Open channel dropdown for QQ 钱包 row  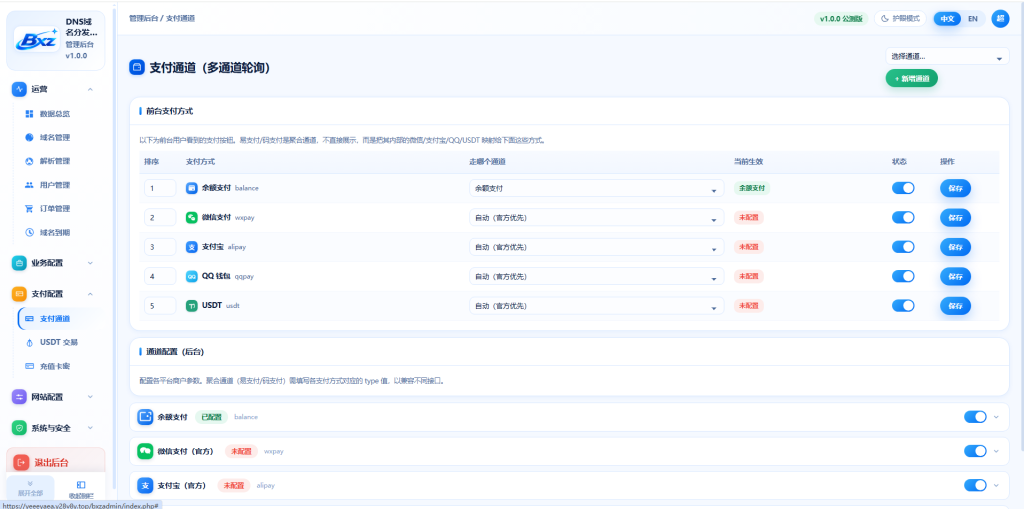click(596, 276)
